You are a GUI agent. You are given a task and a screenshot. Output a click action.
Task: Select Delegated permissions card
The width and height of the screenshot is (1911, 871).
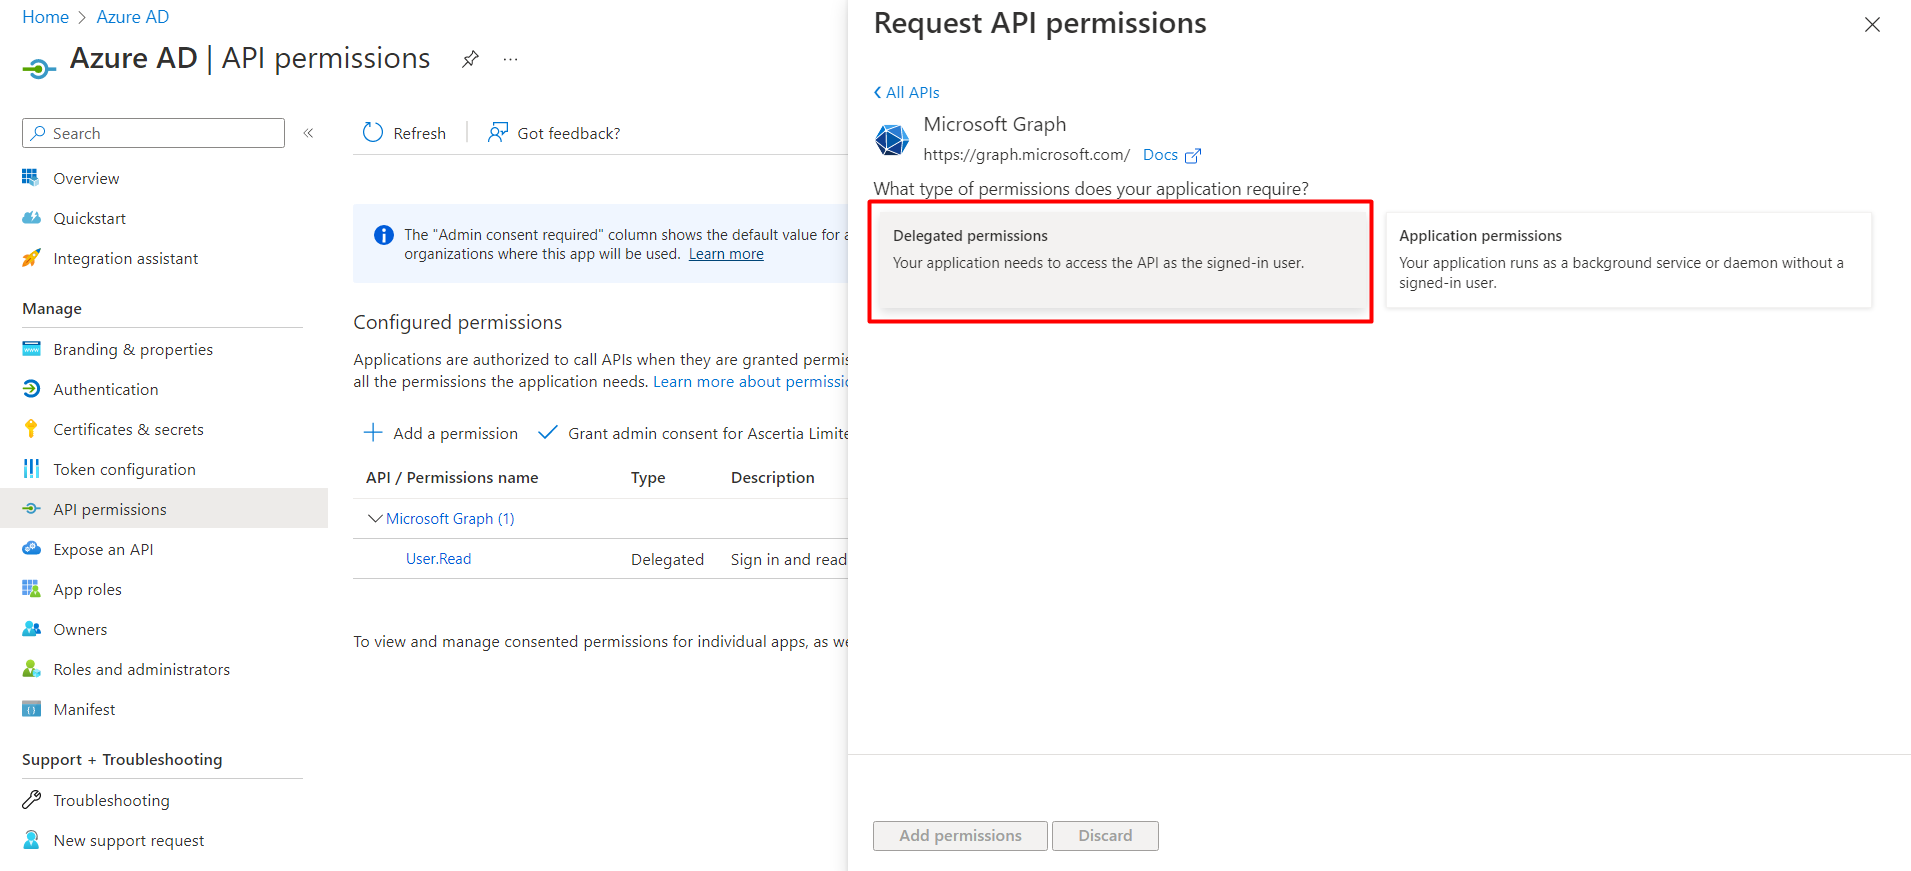click(x=1121, y=260)
